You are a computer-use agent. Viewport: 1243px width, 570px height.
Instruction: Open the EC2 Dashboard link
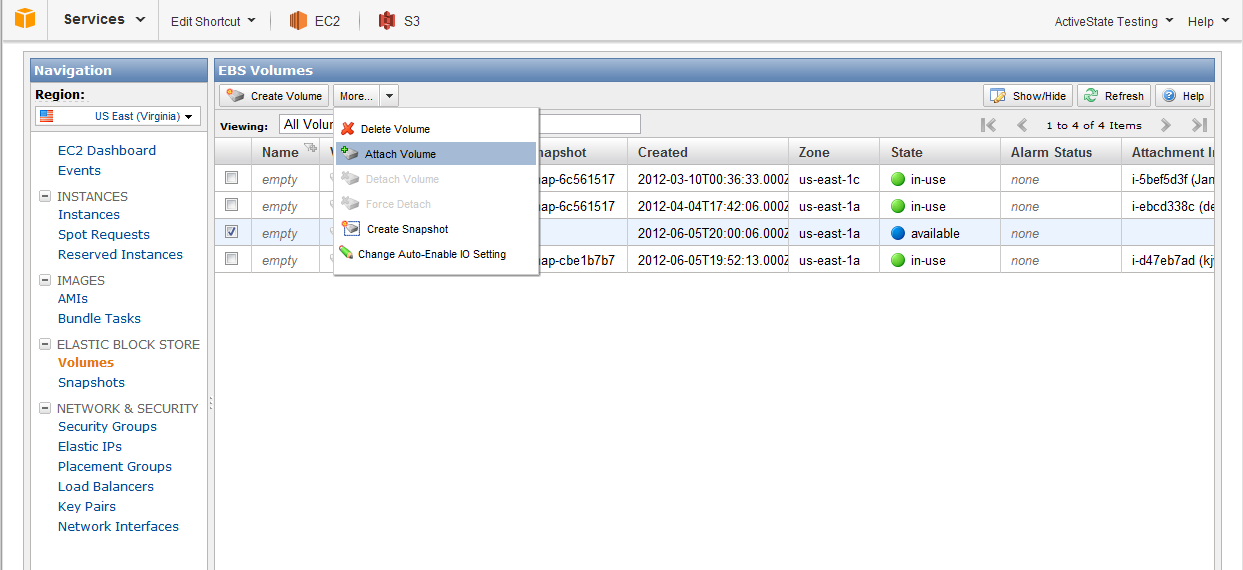pos(107,150)
